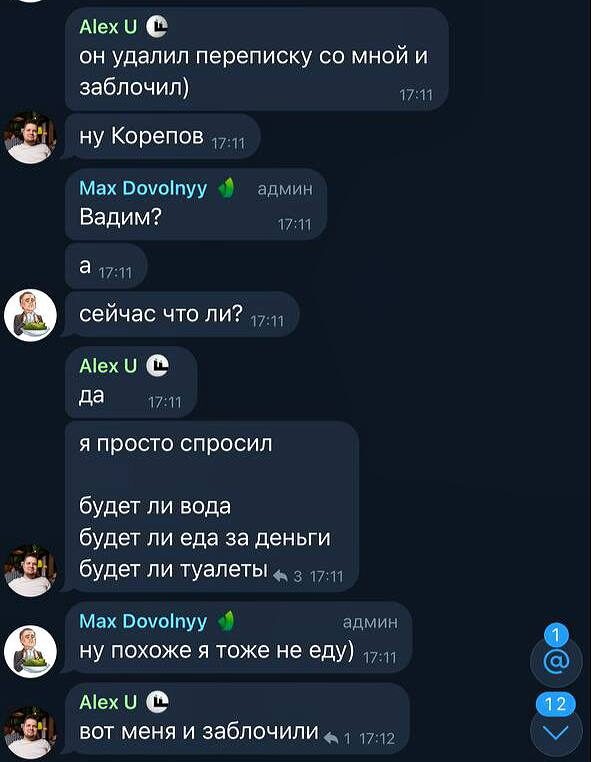This screenshot has width=591, height=762.
Task: Jump to latest messages with down chevron
Action: 556,732
